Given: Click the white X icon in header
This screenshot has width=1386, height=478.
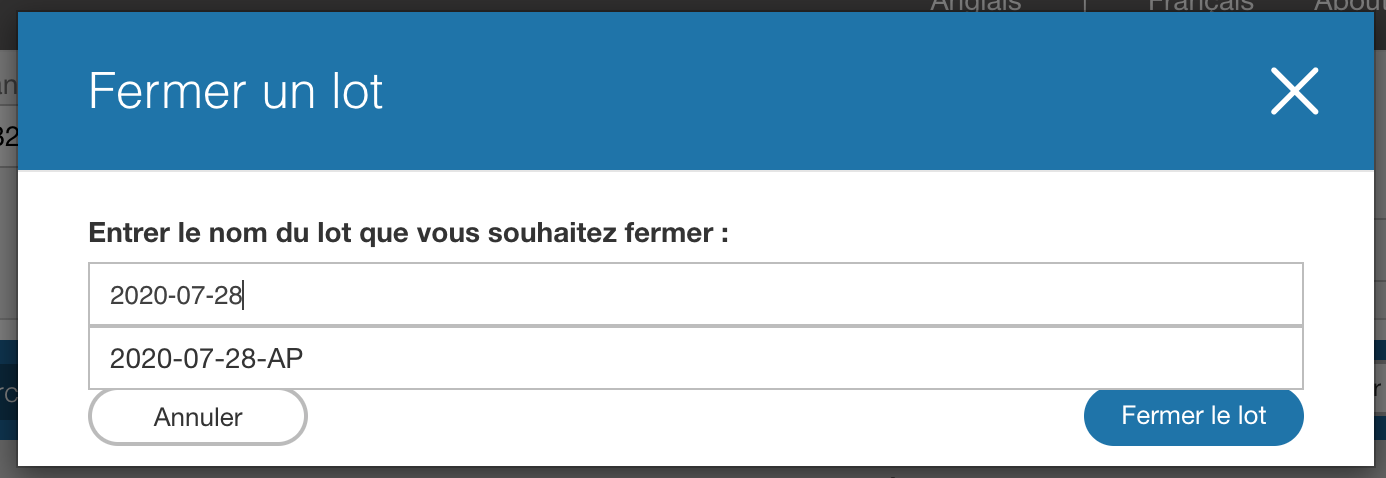Looking at the screenshot, I should [x=1294, y=92].
